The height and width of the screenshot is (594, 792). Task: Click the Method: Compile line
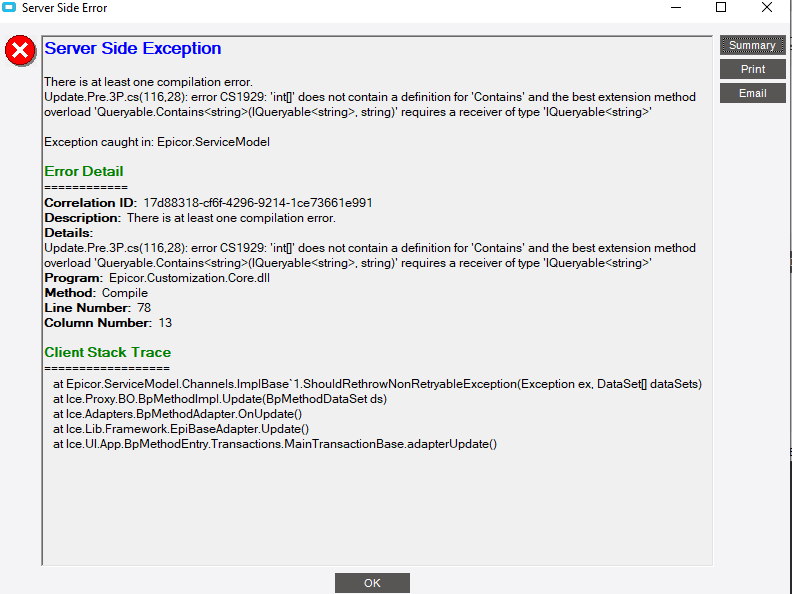tap(96, 293)
